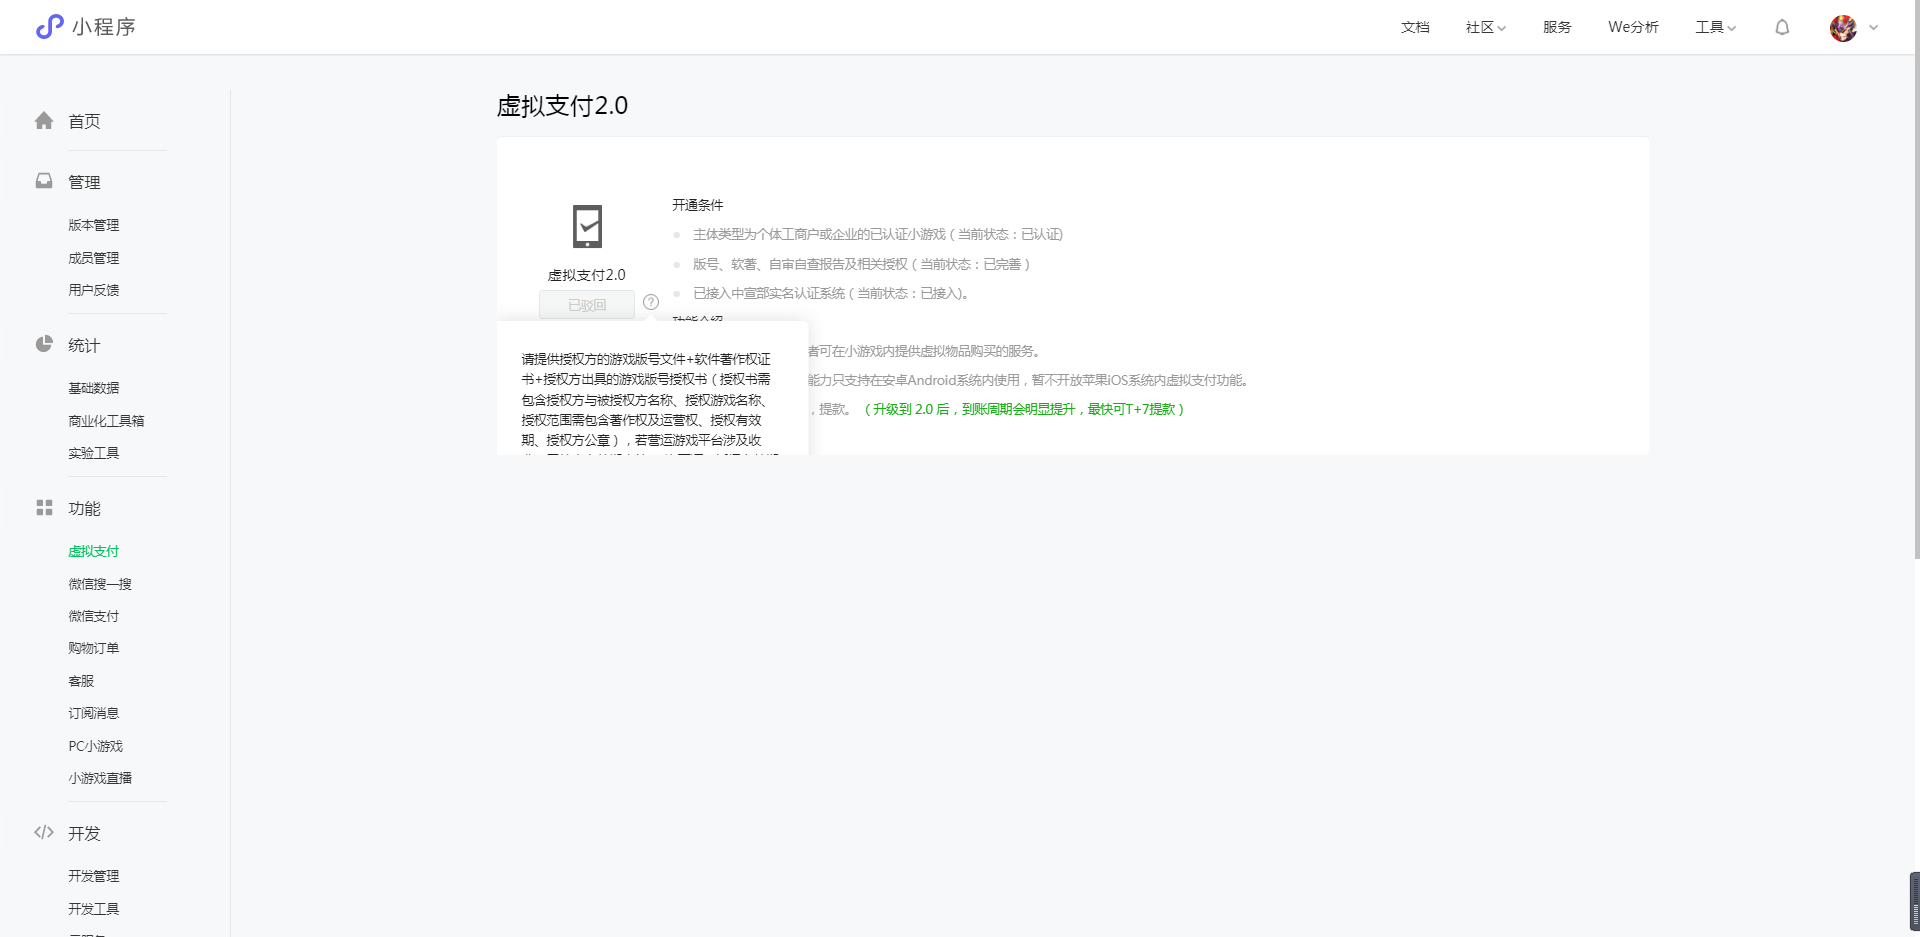Select the 统计 sidebar section
This screenshot has height=937, width=1920.
84,345
